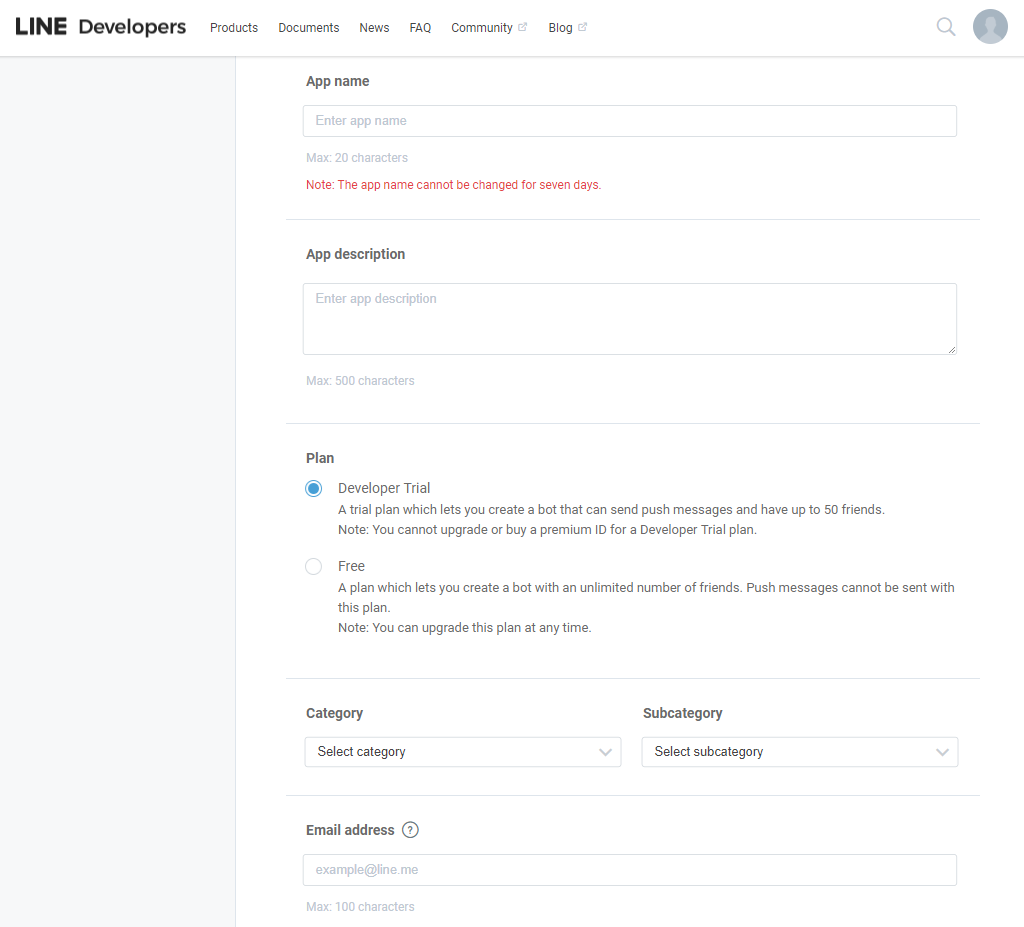Click the Blog external link icon
Image resolution: width=1024 pixels, height=927 pixels.
(x=583, y=27)
